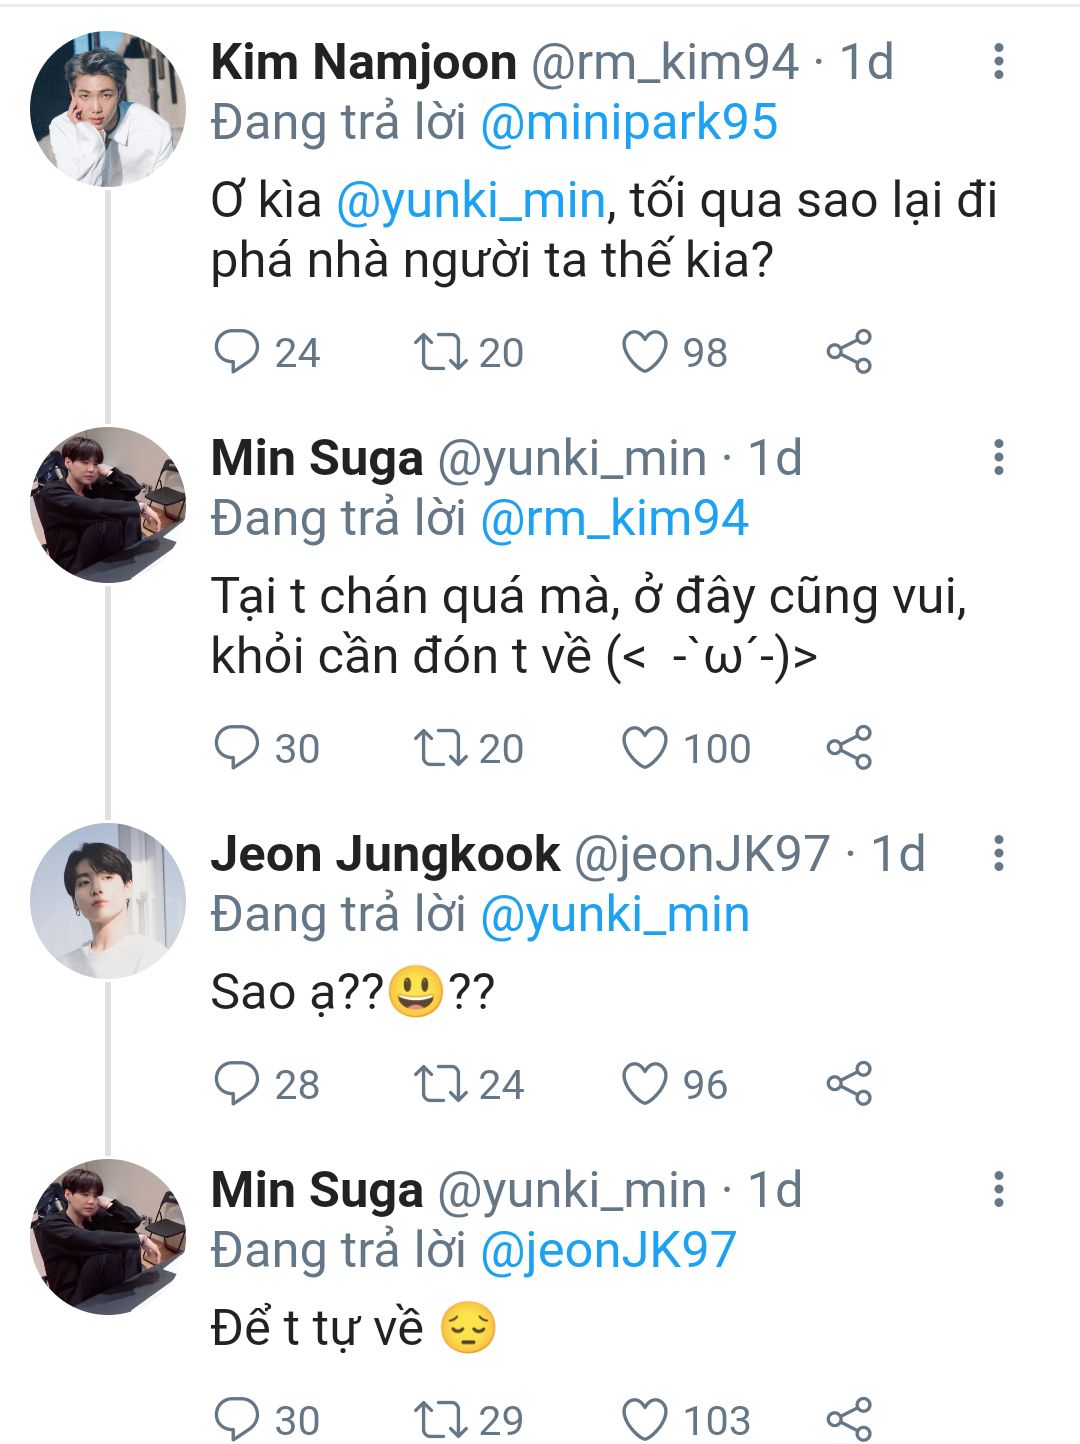Open the @minipark95 mention link
The width and height of the screenshot is (1080, 1444).
point(629,123)
